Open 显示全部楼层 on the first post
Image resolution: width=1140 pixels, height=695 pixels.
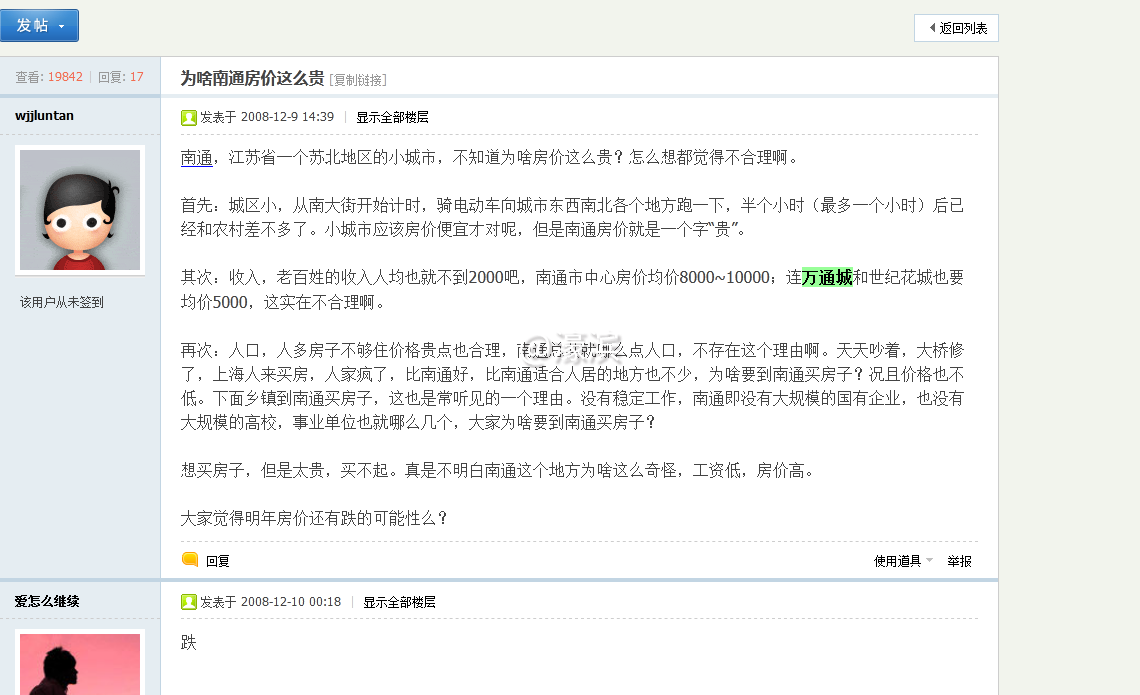click(x=392, y=117)
